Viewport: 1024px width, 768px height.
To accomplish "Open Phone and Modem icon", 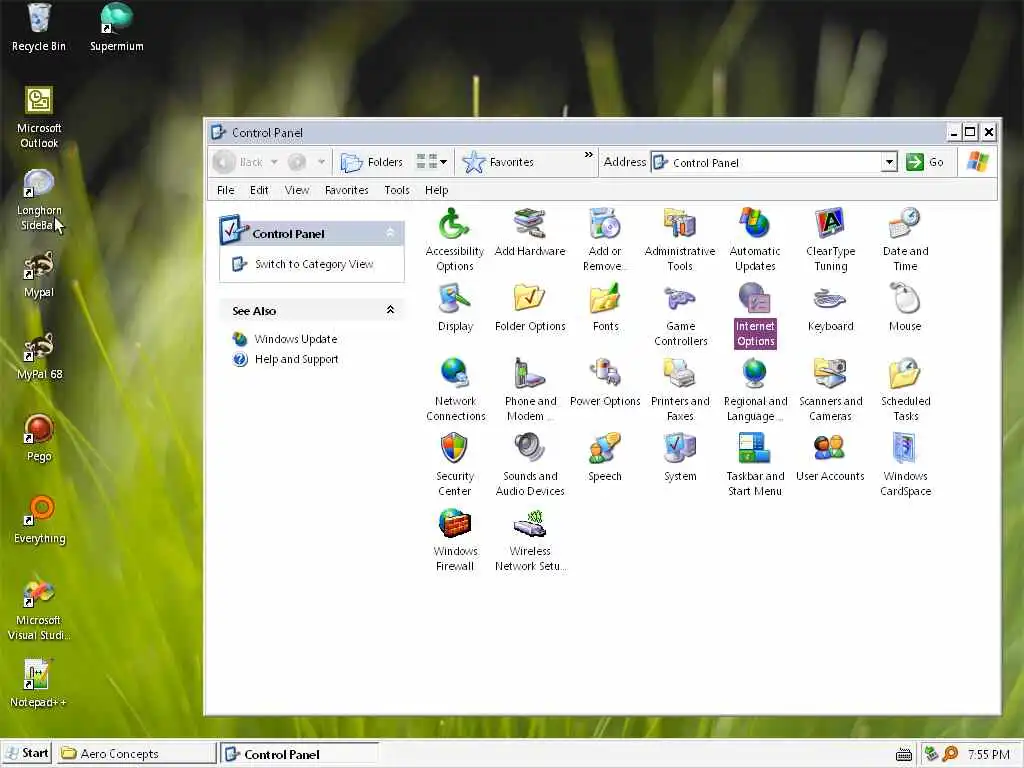I will coord(530,390).
